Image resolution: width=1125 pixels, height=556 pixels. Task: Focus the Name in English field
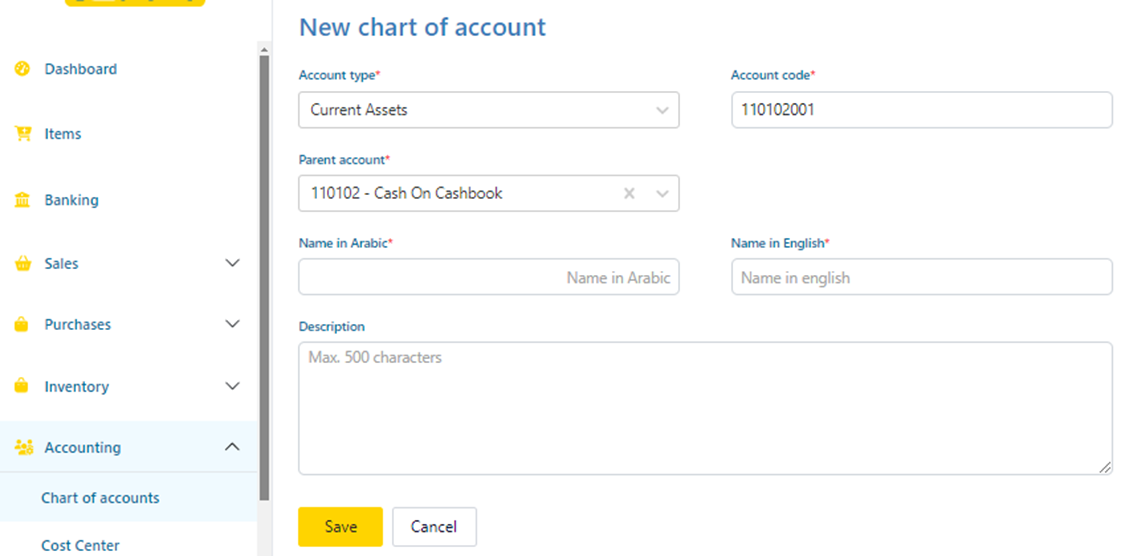[921, 278]
